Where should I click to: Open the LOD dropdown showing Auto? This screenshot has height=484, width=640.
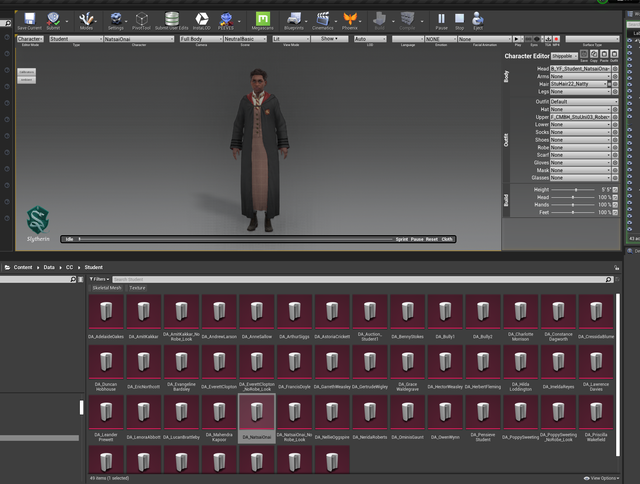click(370, 39)
